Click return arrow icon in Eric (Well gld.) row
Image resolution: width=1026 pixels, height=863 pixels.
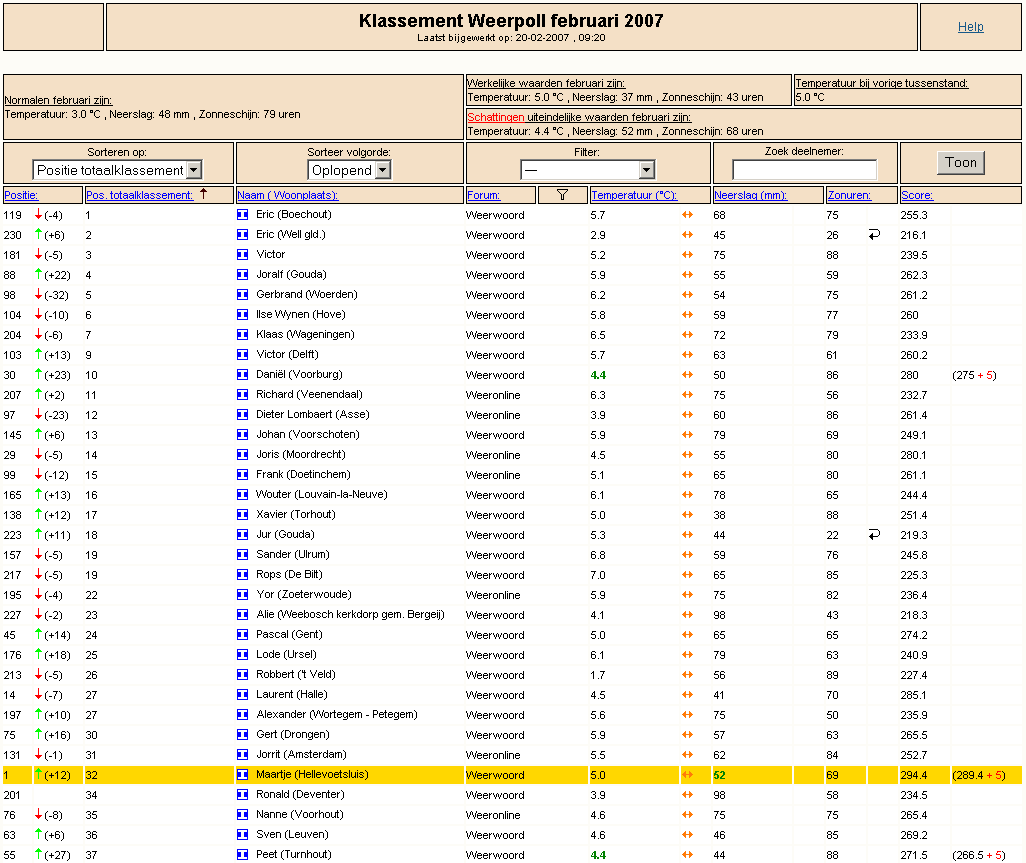pyautogui.click(x=874, y=234)
